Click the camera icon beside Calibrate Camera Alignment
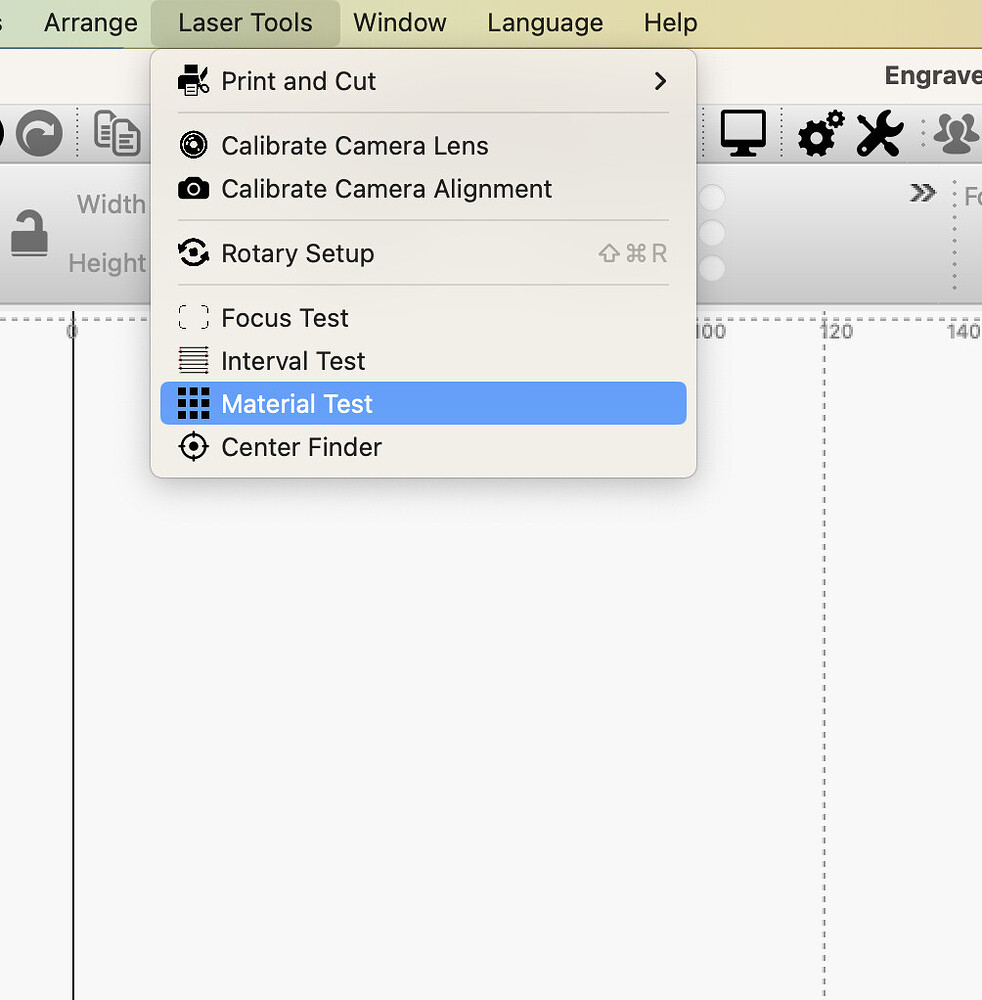Screen dimensions: 982x1000 [192, 189]
